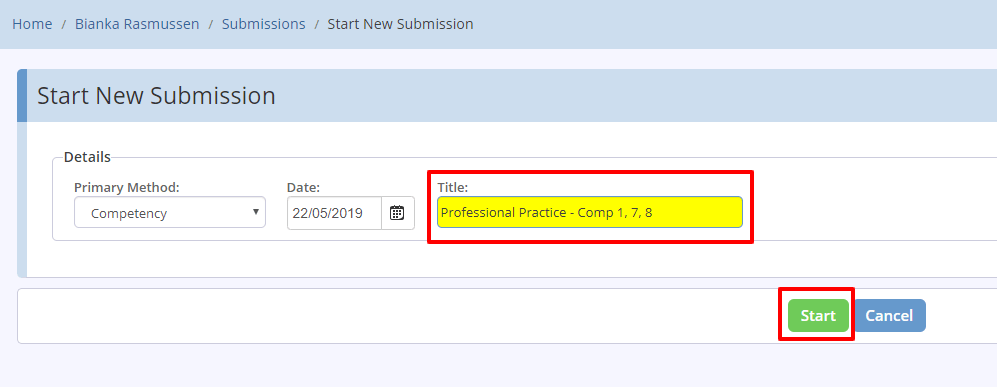The image size is (997, 387).
Task: Click the 'Title:' field label
Action: [x=451, y=187]
